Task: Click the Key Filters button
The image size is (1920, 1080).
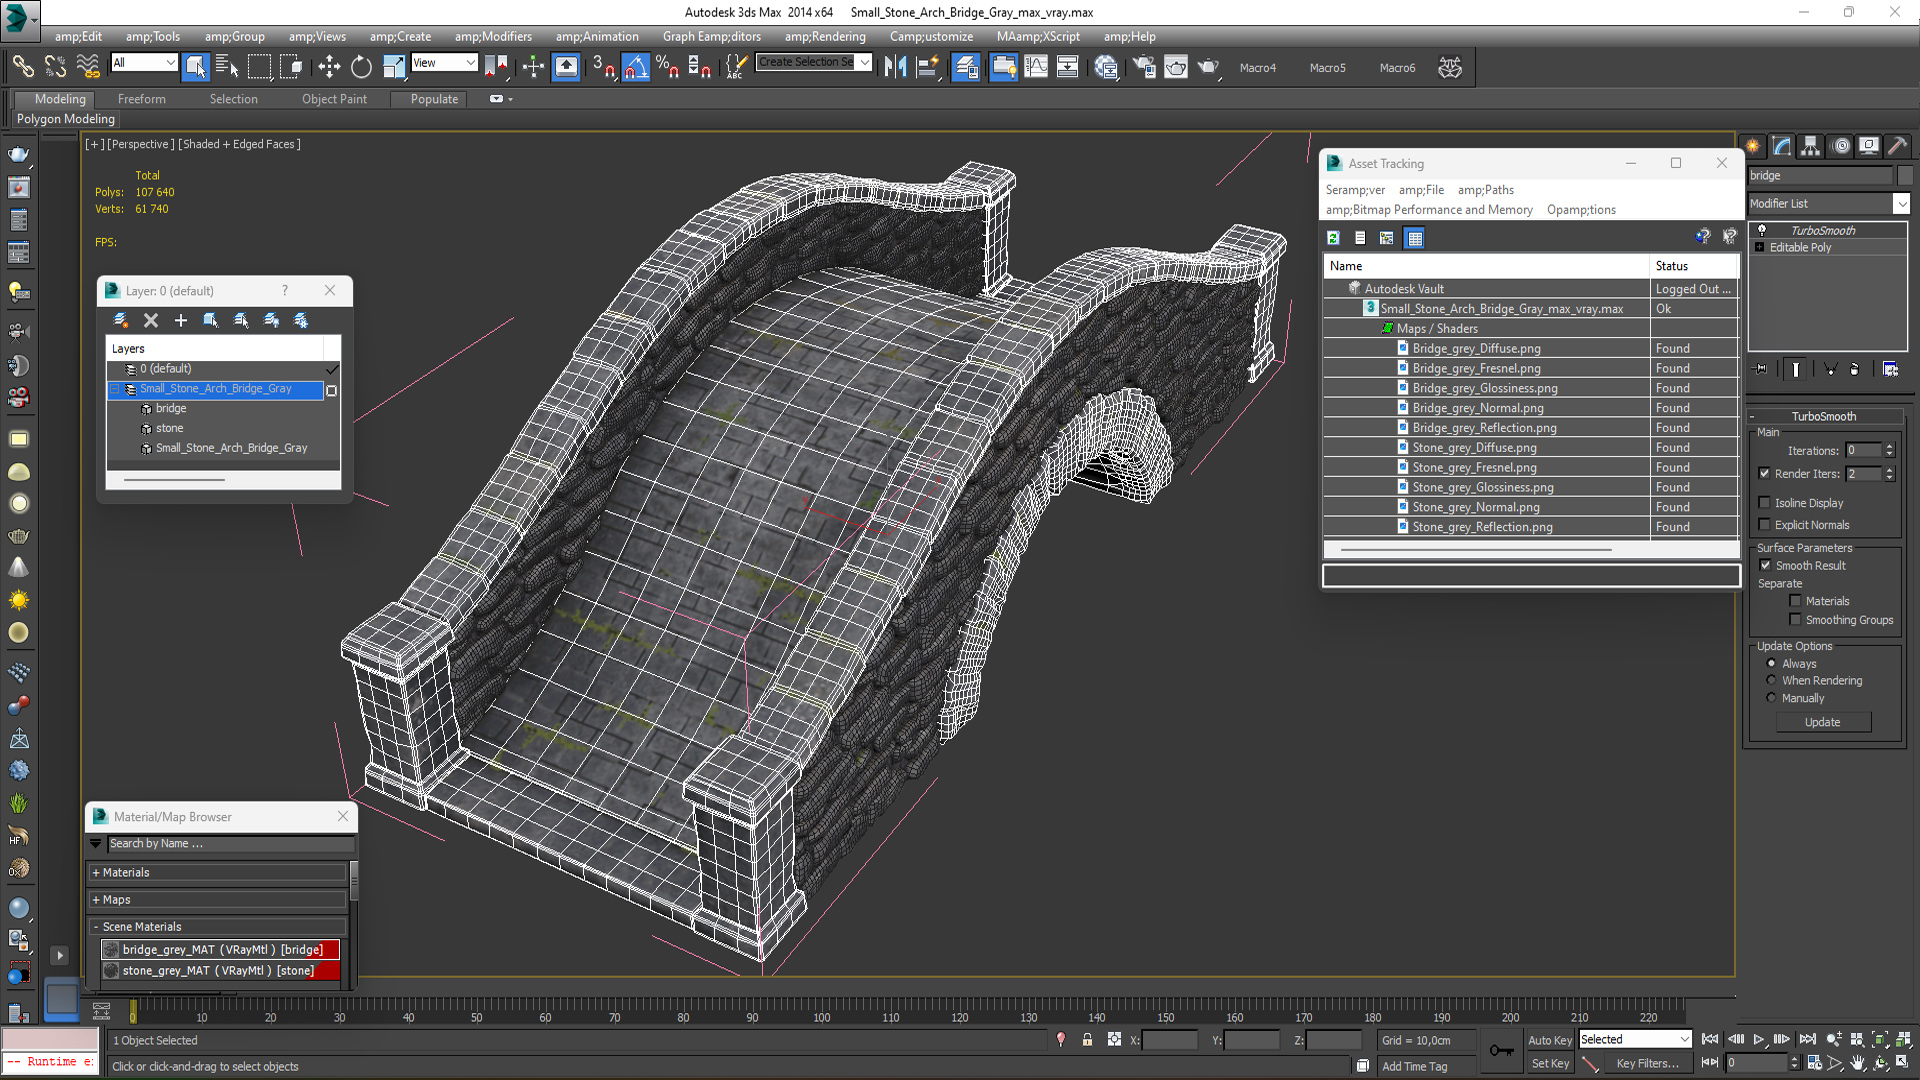Action: tap(1647, 1064)
